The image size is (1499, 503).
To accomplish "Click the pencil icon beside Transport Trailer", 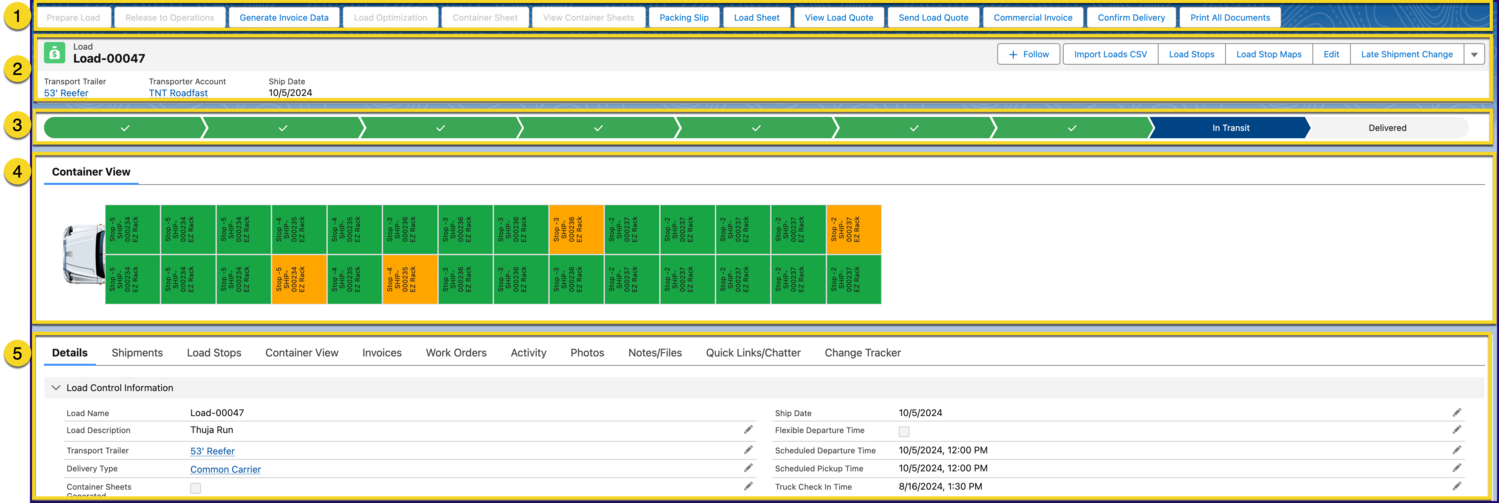I will 748,450.
